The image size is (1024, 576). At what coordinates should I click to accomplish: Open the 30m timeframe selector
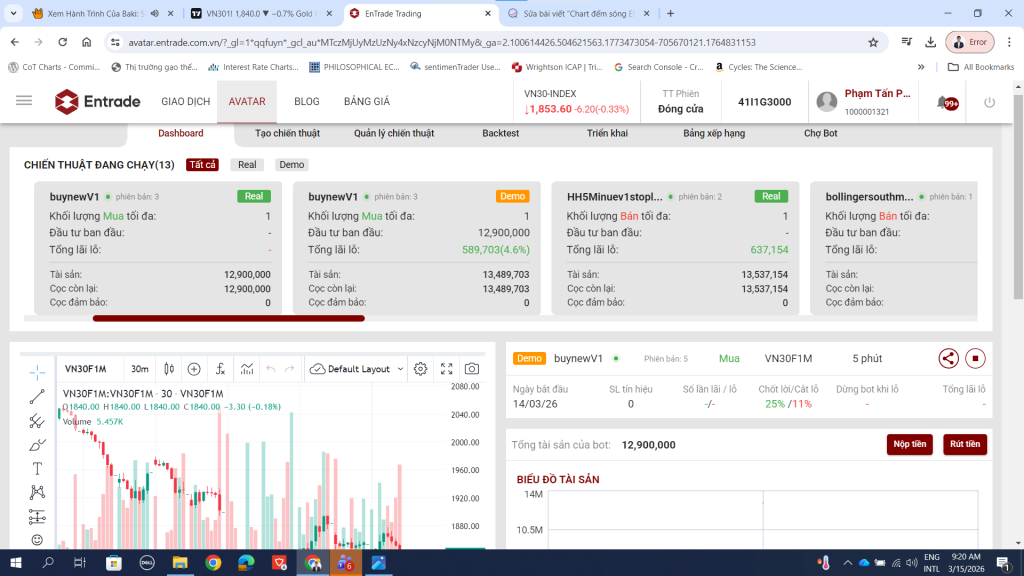click(140, 369)
